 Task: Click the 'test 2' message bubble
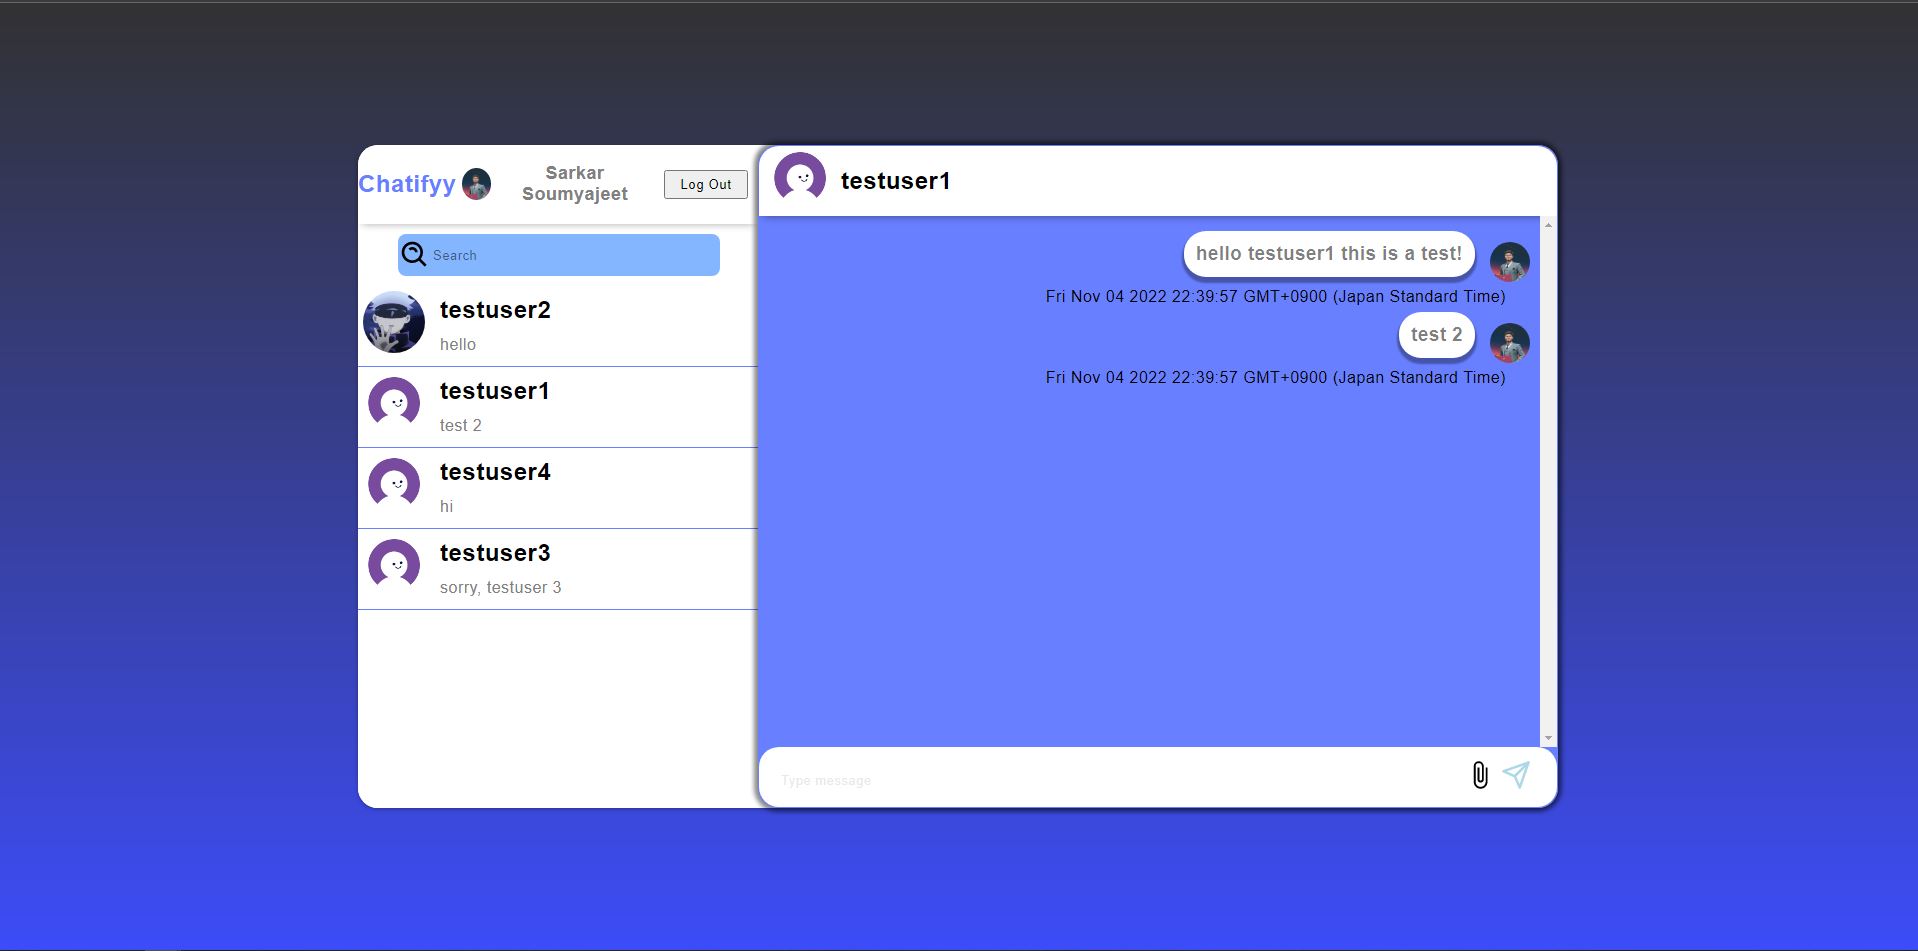1436,335
